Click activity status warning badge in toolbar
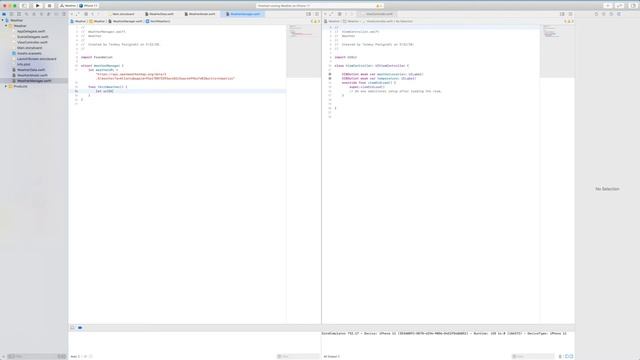 coord(378,6)
